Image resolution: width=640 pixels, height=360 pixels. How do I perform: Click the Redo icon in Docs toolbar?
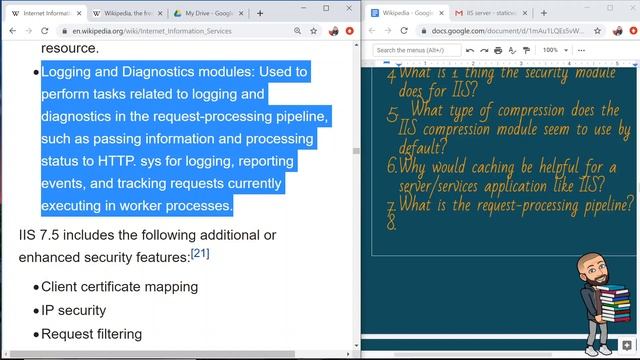[484, 51]
